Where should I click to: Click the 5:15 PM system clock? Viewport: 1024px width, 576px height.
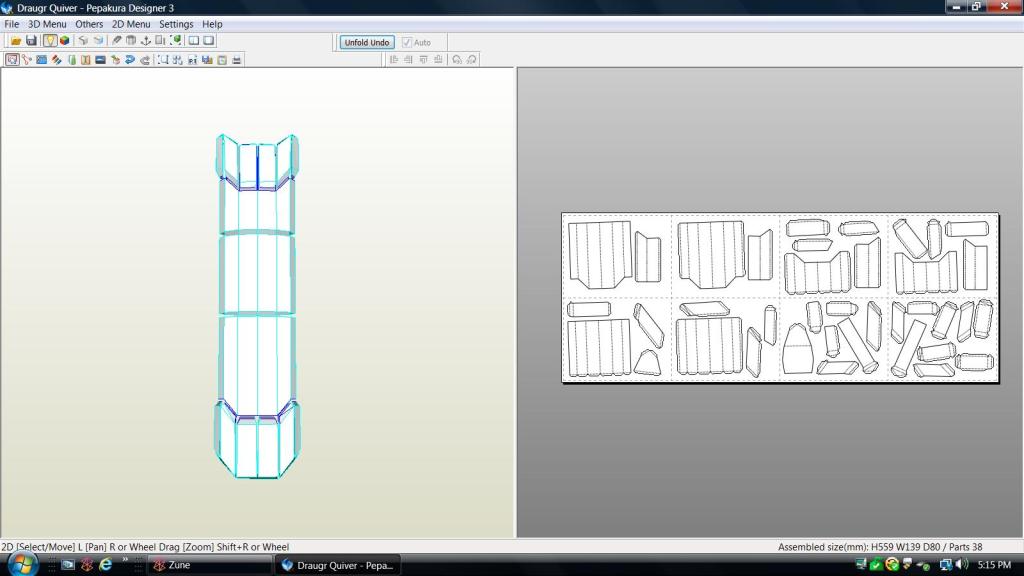click(x=994, y=565)
